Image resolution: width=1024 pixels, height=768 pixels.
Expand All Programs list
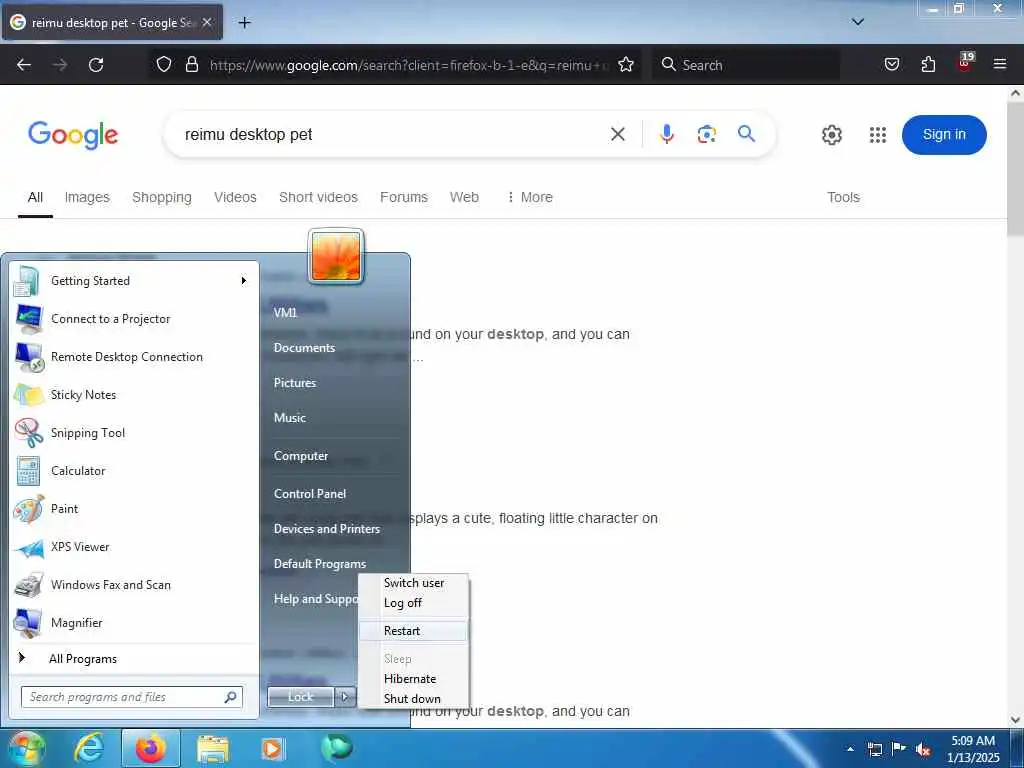point(135,659)
